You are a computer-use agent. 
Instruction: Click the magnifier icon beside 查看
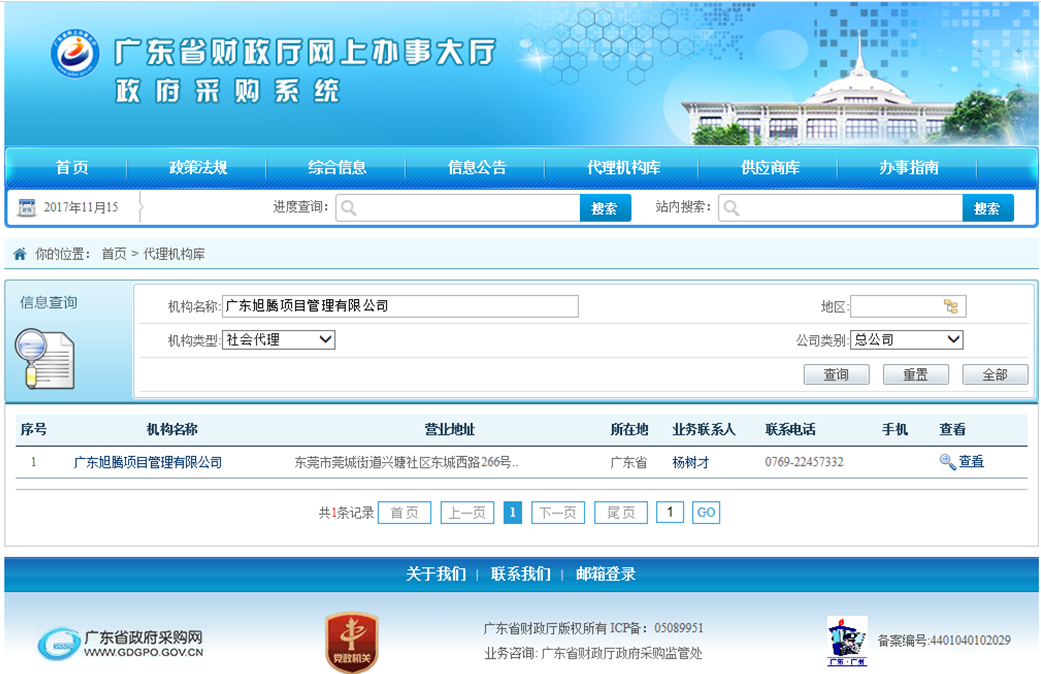(947, 462)
